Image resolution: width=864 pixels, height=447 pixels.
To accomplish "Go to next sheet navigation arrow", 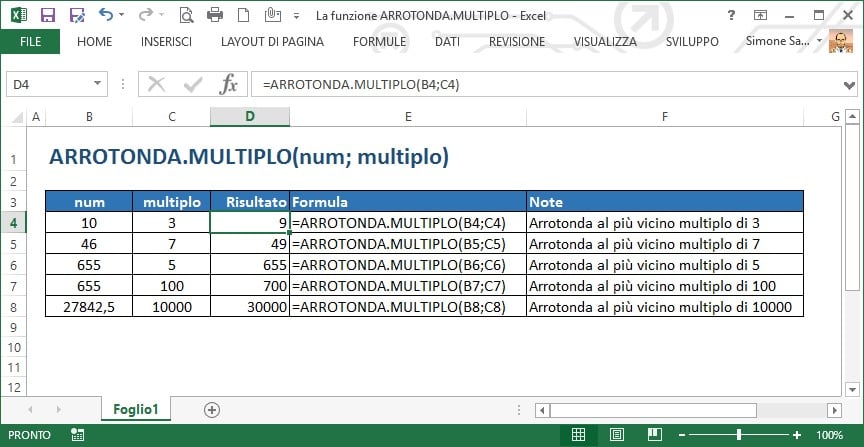I will click(x=58, y=410).
